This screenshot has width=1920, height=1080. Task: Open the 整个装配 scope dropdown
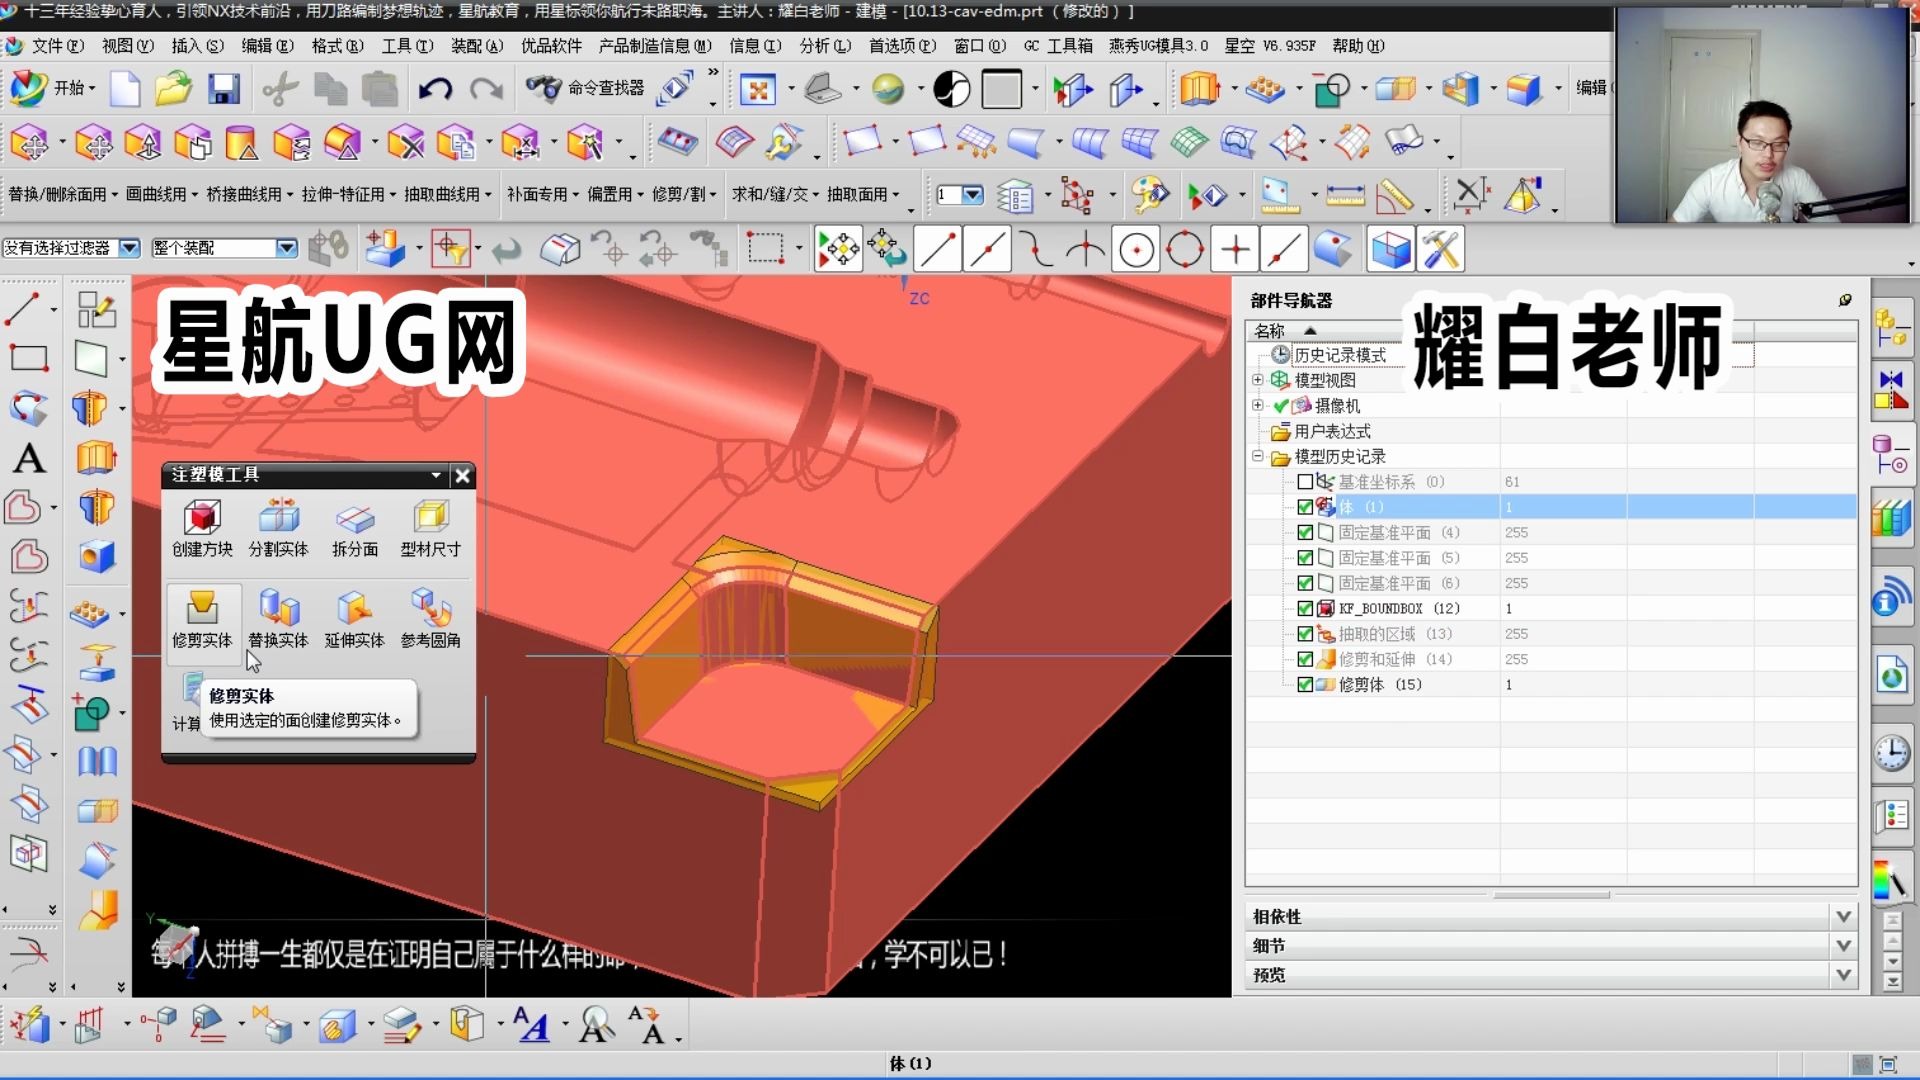[288, 247]
